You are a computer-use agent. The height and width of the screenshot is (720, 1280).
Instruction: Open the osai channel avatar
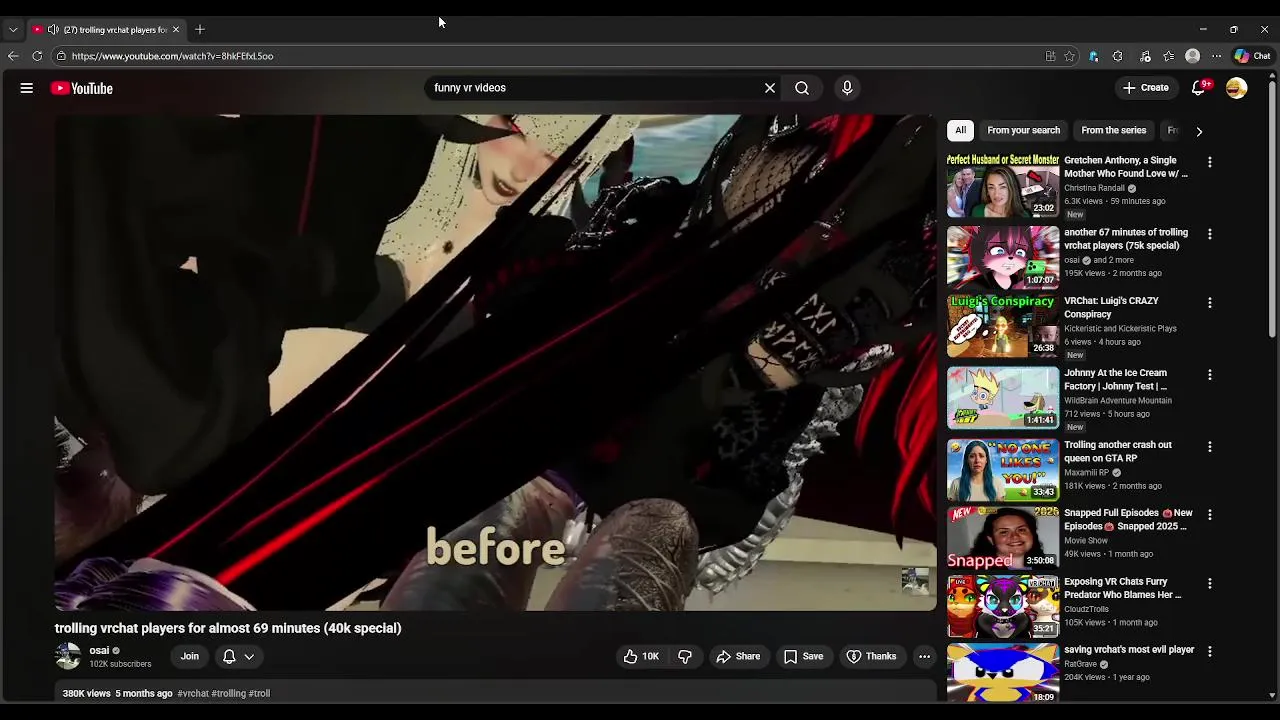[68, 656]
